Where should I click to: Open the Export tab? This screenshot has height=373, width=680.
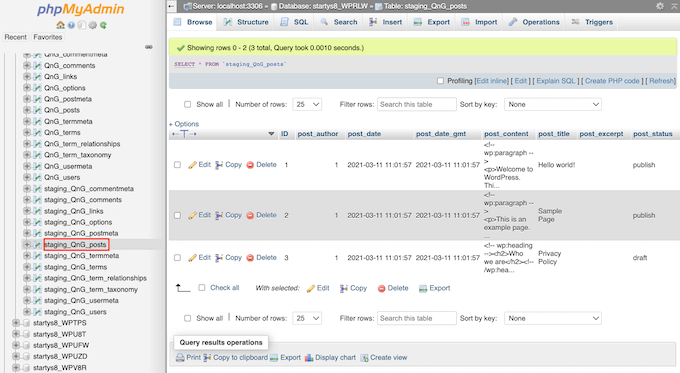[432, 22]
